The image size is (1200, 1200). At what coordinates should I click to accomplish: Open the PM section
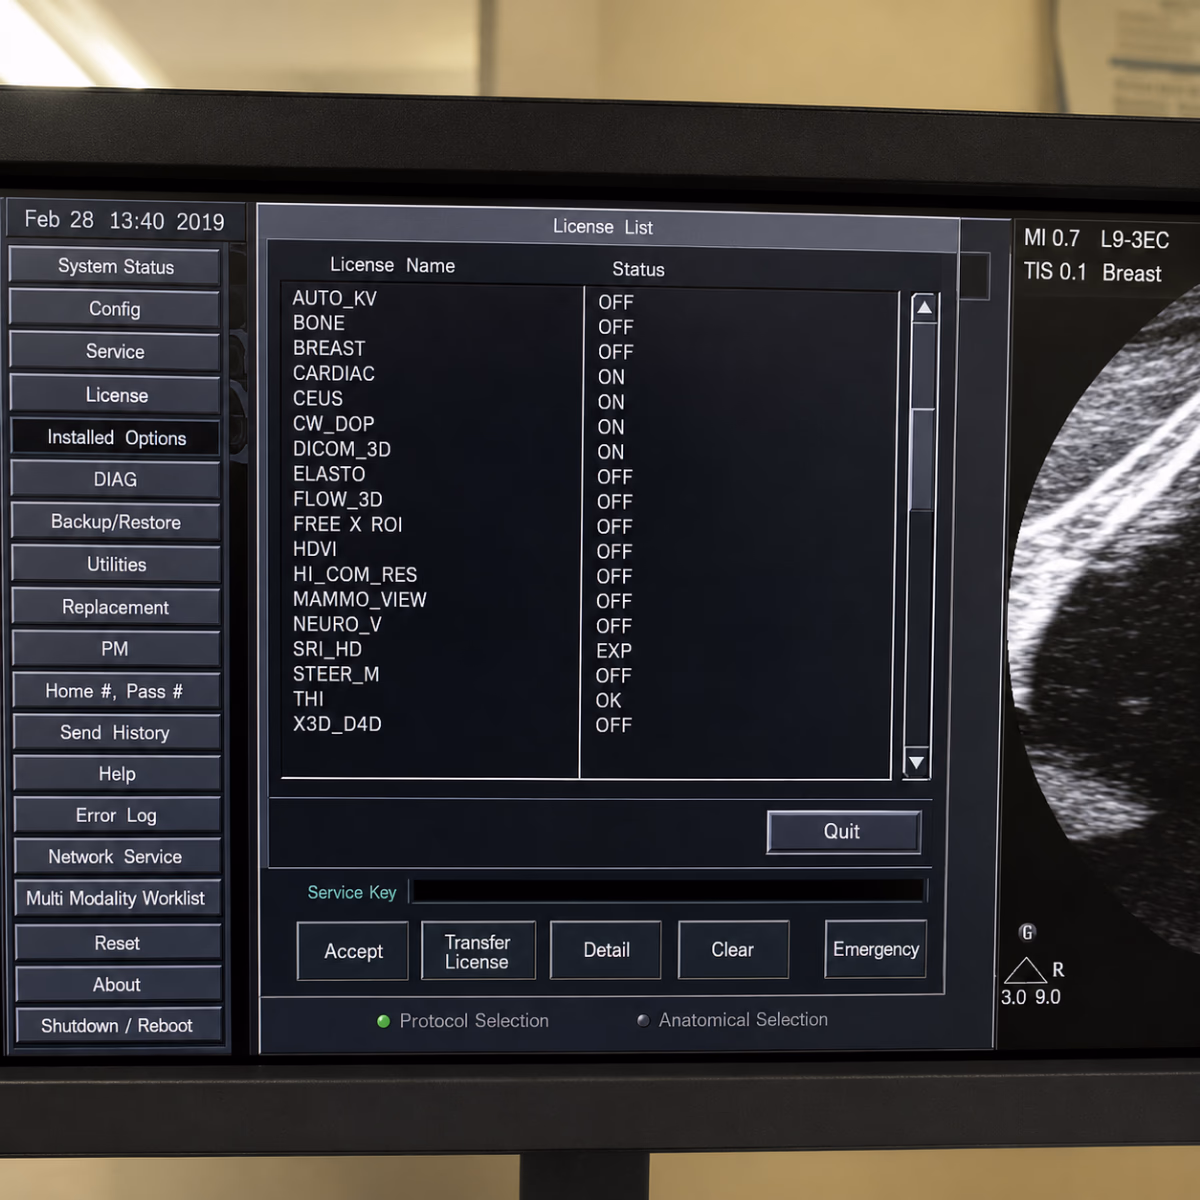116,649
